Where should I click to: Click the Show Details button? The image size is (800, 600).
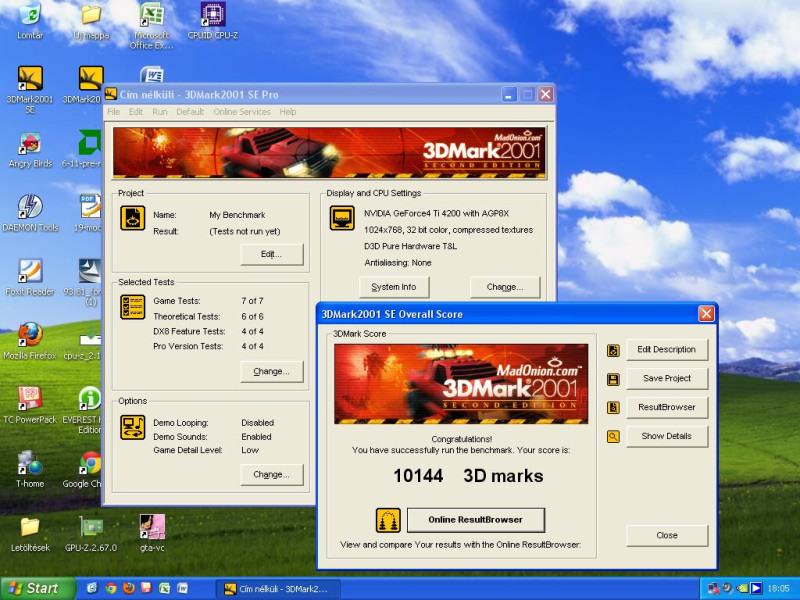pyautogui.click(x=667, y=436)
